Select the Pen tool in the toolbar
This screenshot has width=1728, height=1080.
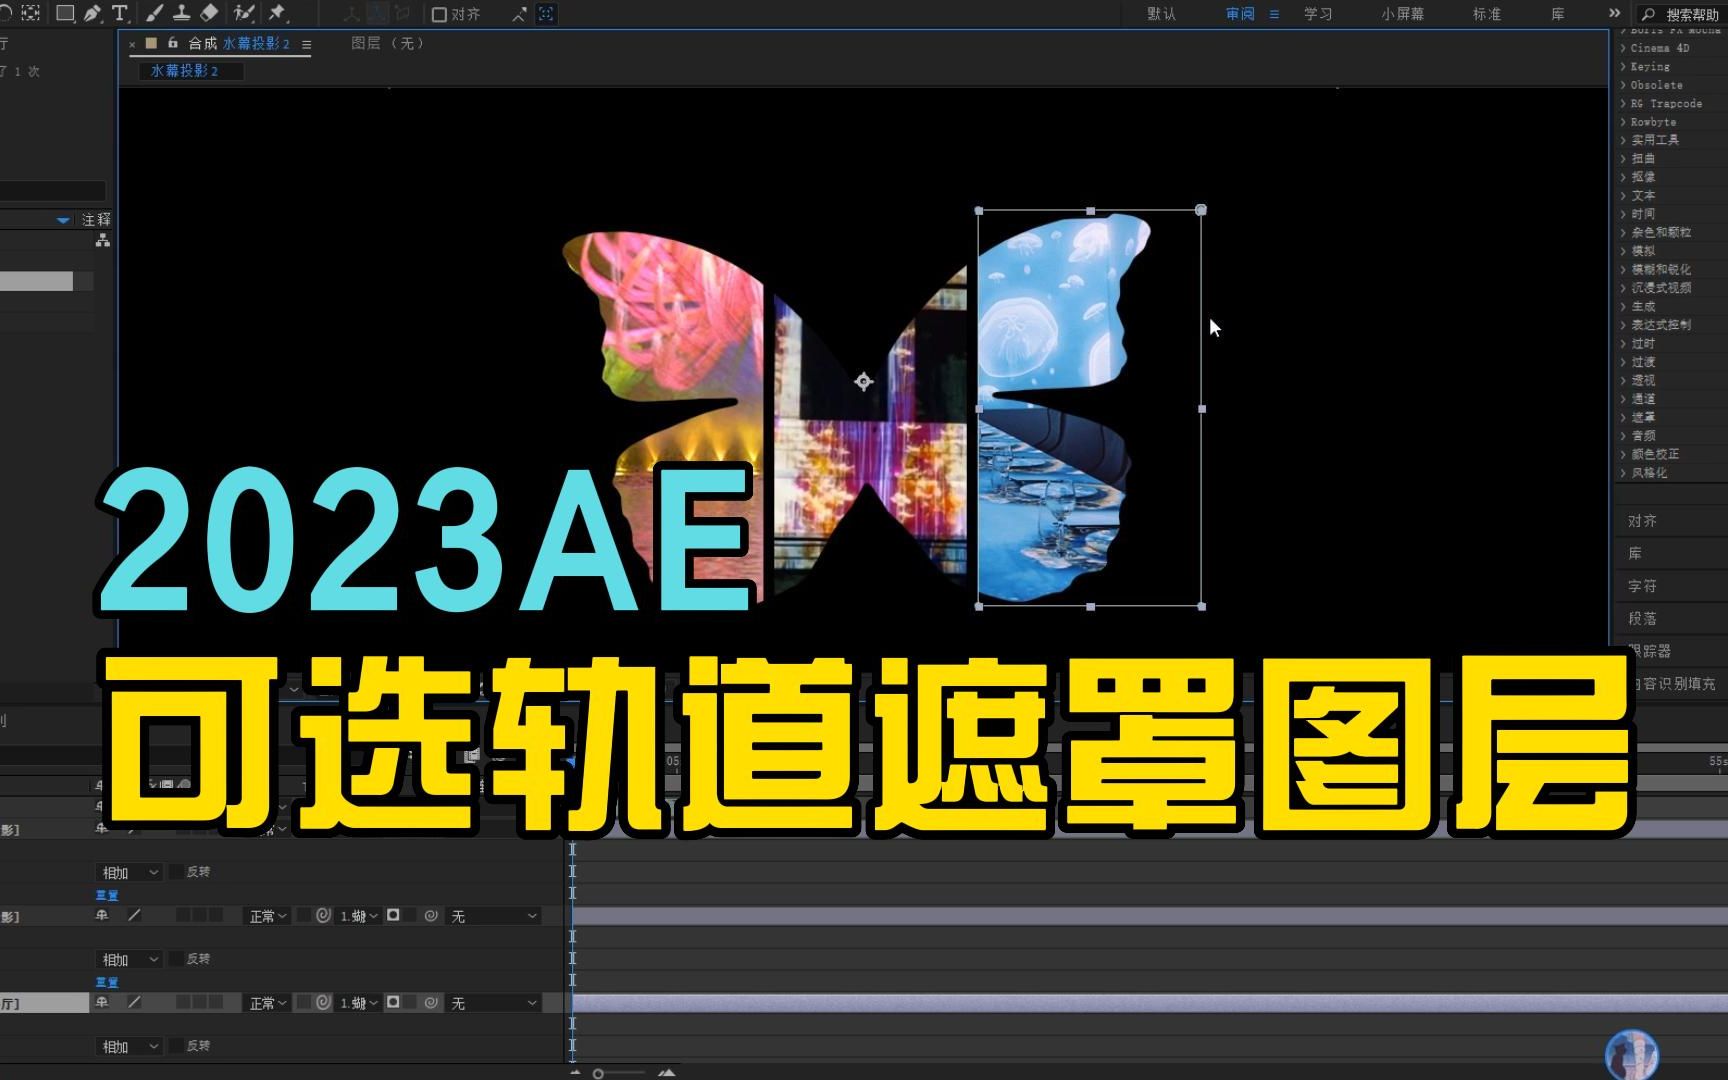tap(93, 14)
